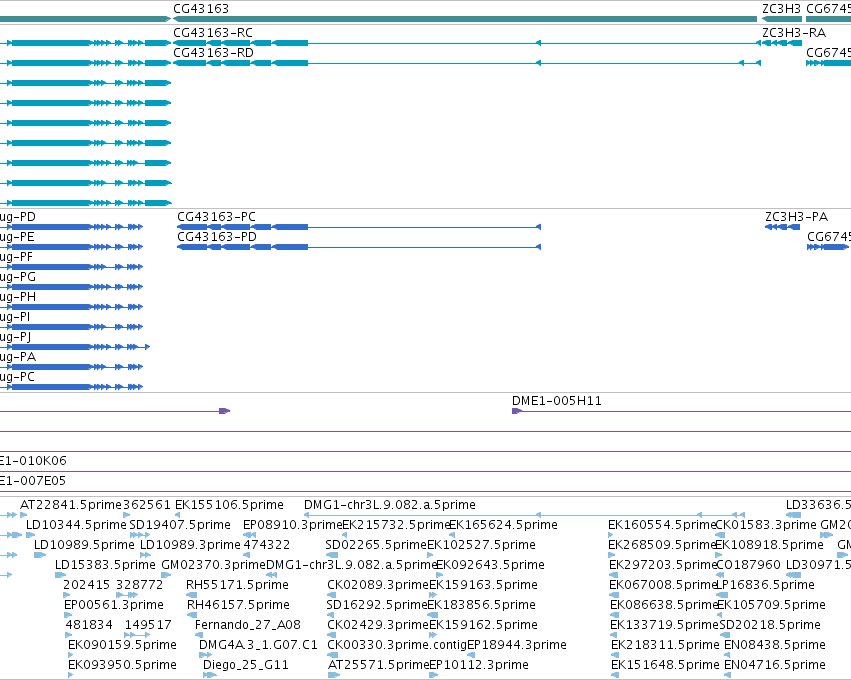Click the CO187960 EST label
The width and height of the screenshot is (851, 680).
click(748, 565)
